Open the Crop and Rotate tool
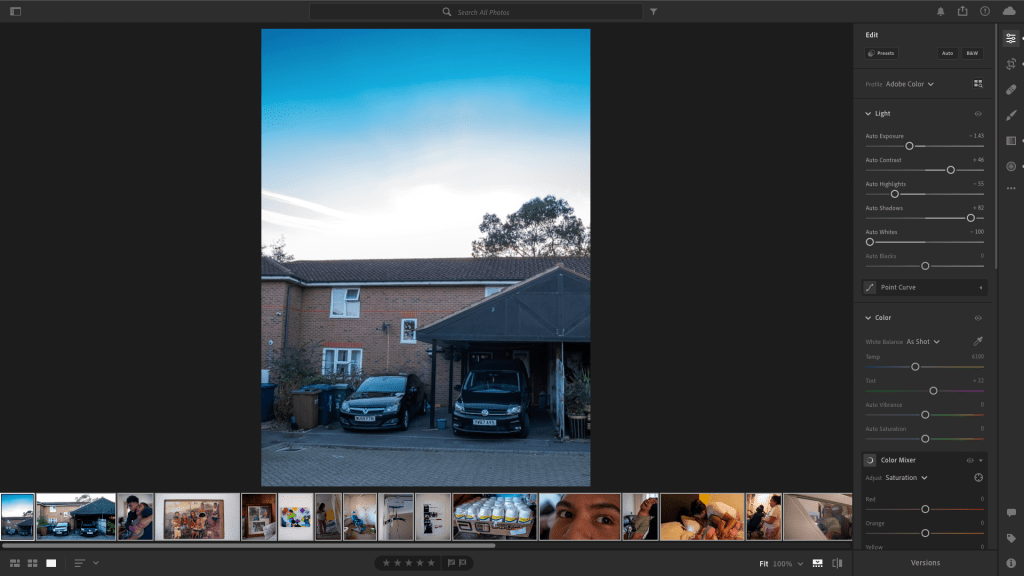Viewport: 1024px width, 576px height. (x=1011, y=64)
